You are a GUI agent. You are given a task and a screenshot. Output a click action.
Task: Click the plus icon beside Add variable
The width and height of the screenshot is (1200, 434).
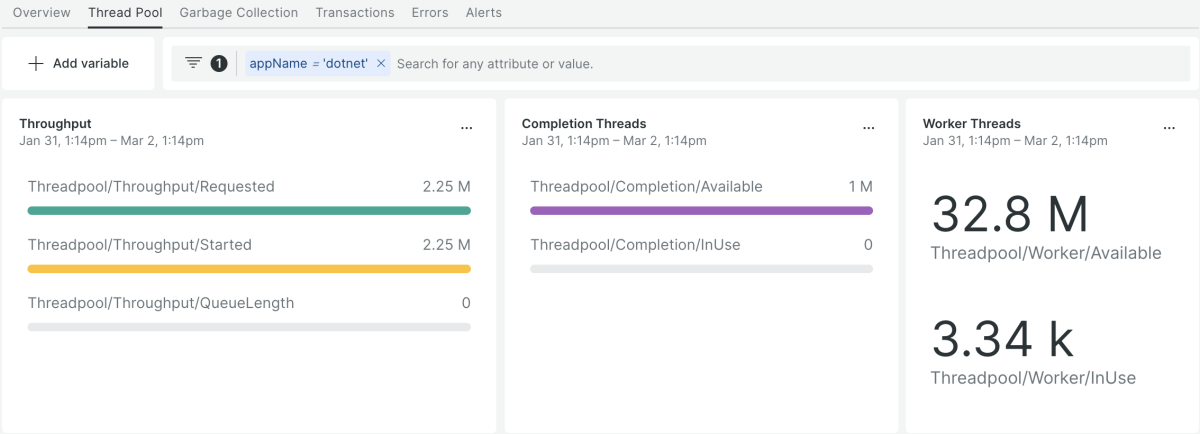click(x=36, y=63)
